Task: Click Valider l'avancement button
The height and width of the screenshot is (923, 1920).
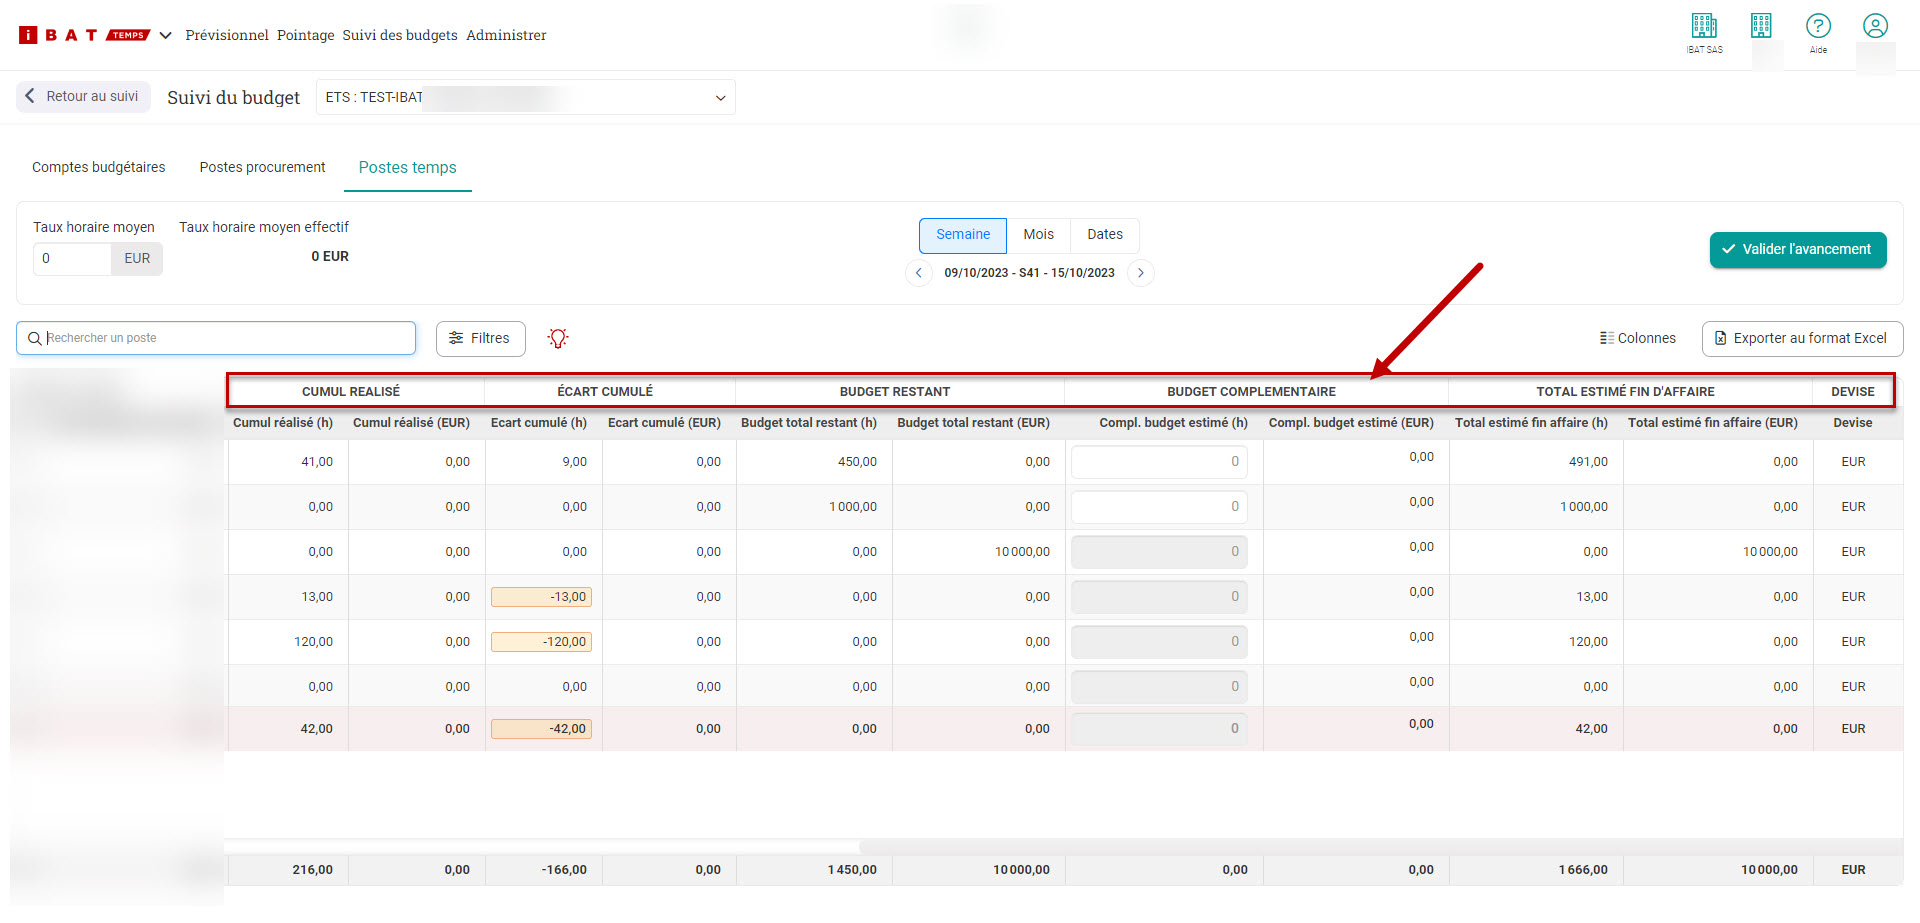Action: pos(1797,250)
